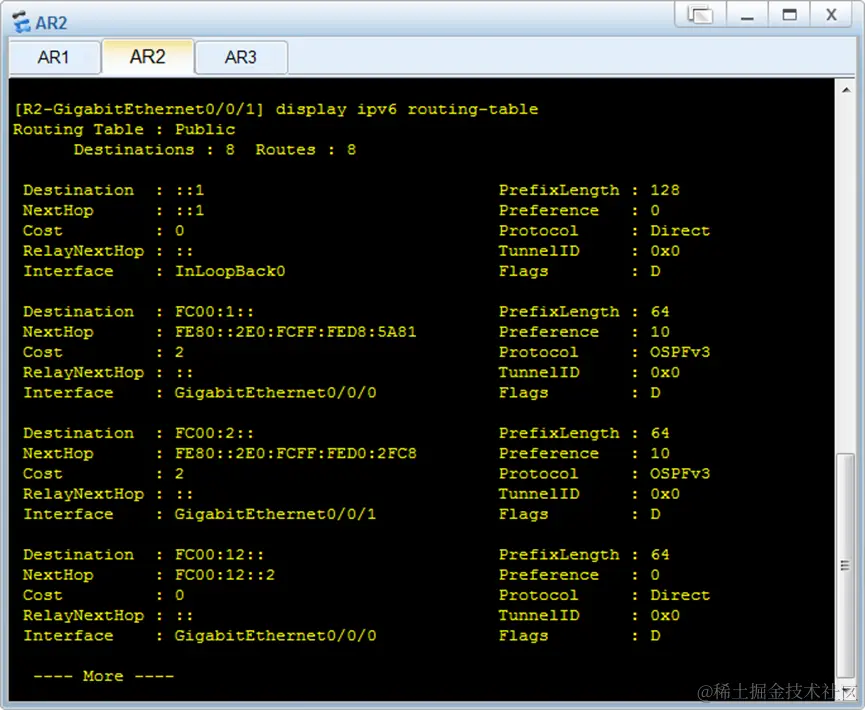Click Cost 2 of FC00:2:: route
This screenshot has height=710, width=865.
click(x=179, y=473)
